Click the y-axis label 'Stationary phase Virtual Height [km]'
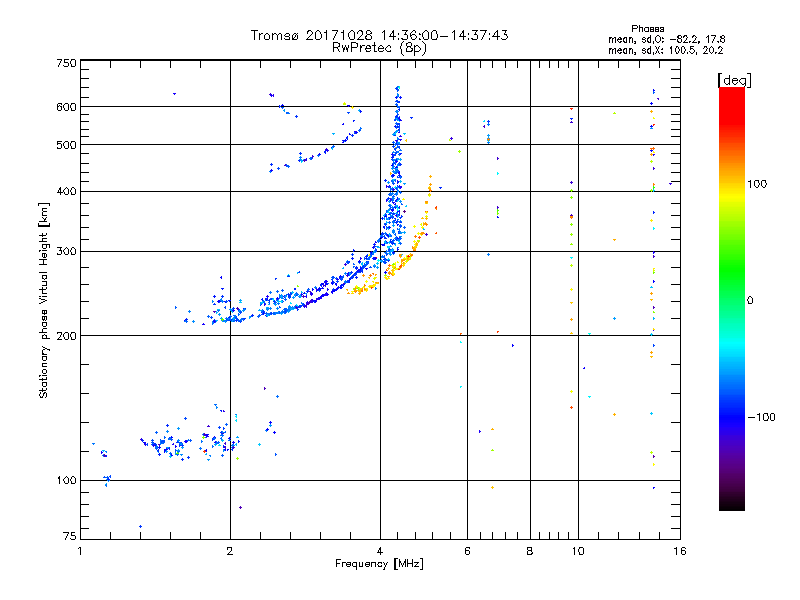The width and height of the screenshot is (800, 600). click(43, 300)
